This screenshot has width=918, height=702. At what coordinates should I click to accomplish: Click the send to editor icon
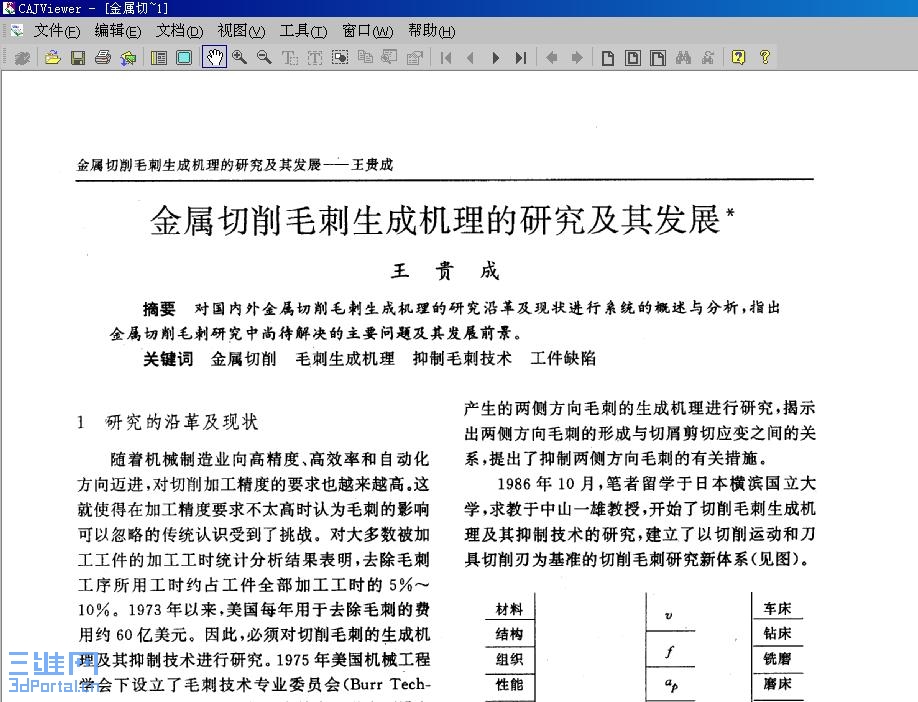[x=415, y=57]
